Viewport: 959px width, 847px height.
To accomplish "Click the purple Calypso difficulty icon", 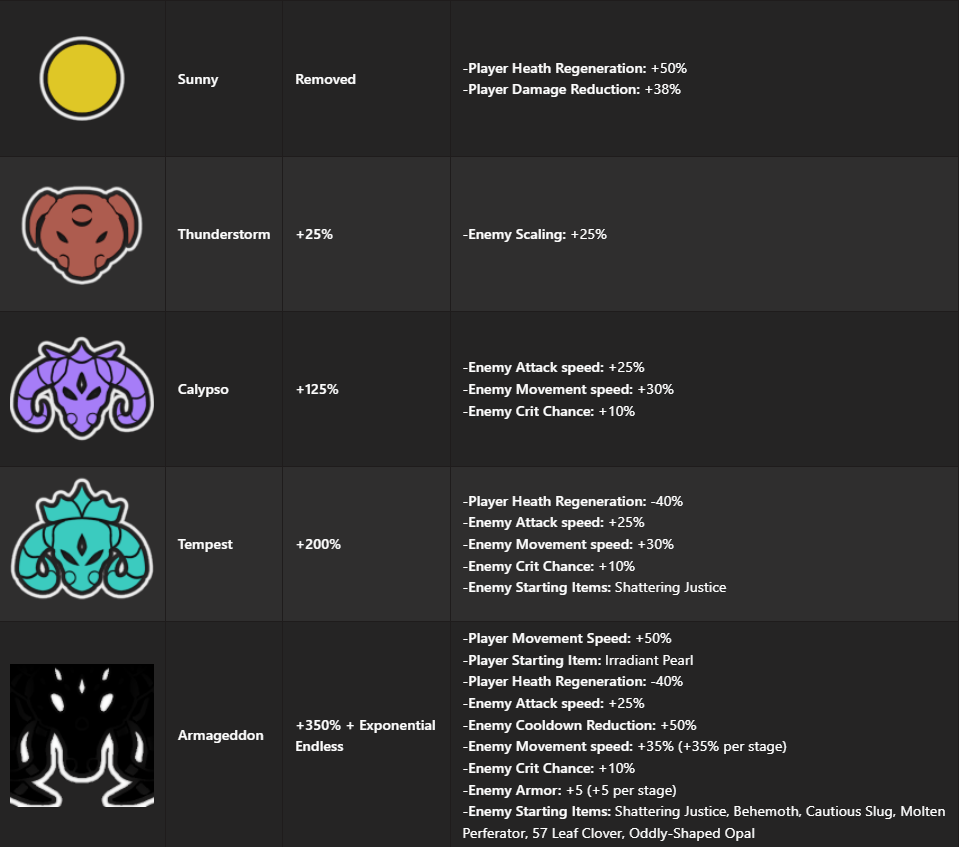I will [82, 389].
